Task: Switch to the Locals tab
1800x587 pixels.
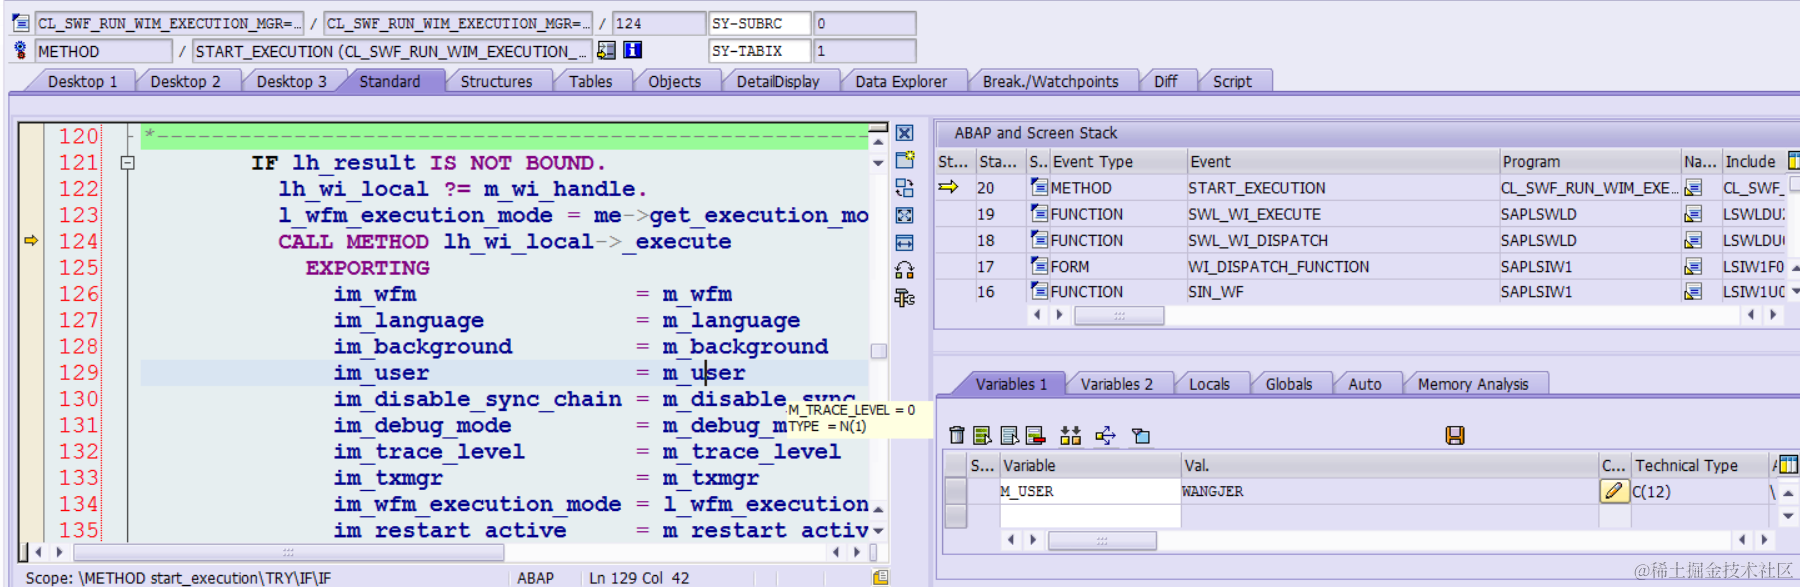Action: (x=1209, y=384)
